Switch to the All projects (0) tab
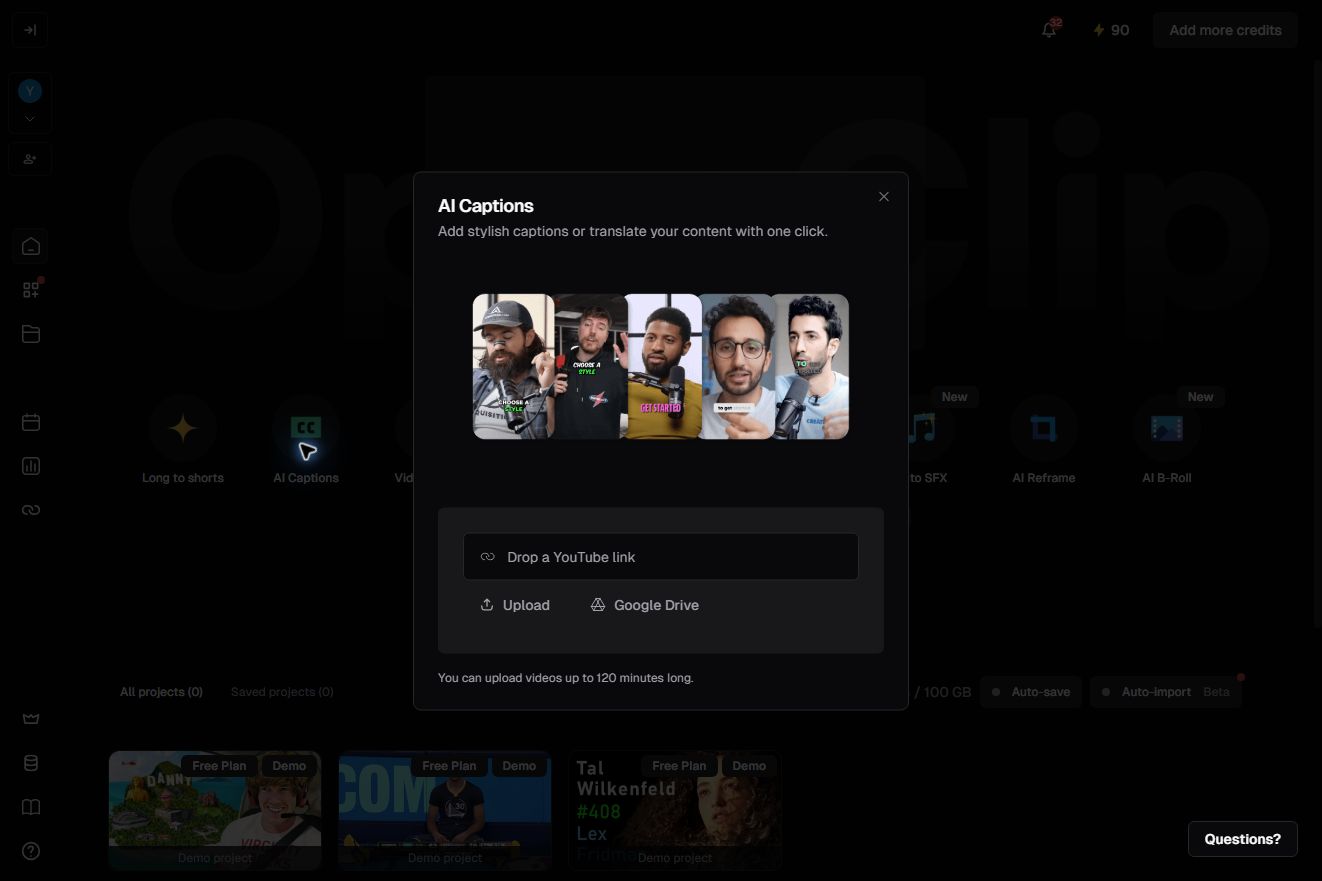This screenshot has height=881, width=1322. coord(161,692)
